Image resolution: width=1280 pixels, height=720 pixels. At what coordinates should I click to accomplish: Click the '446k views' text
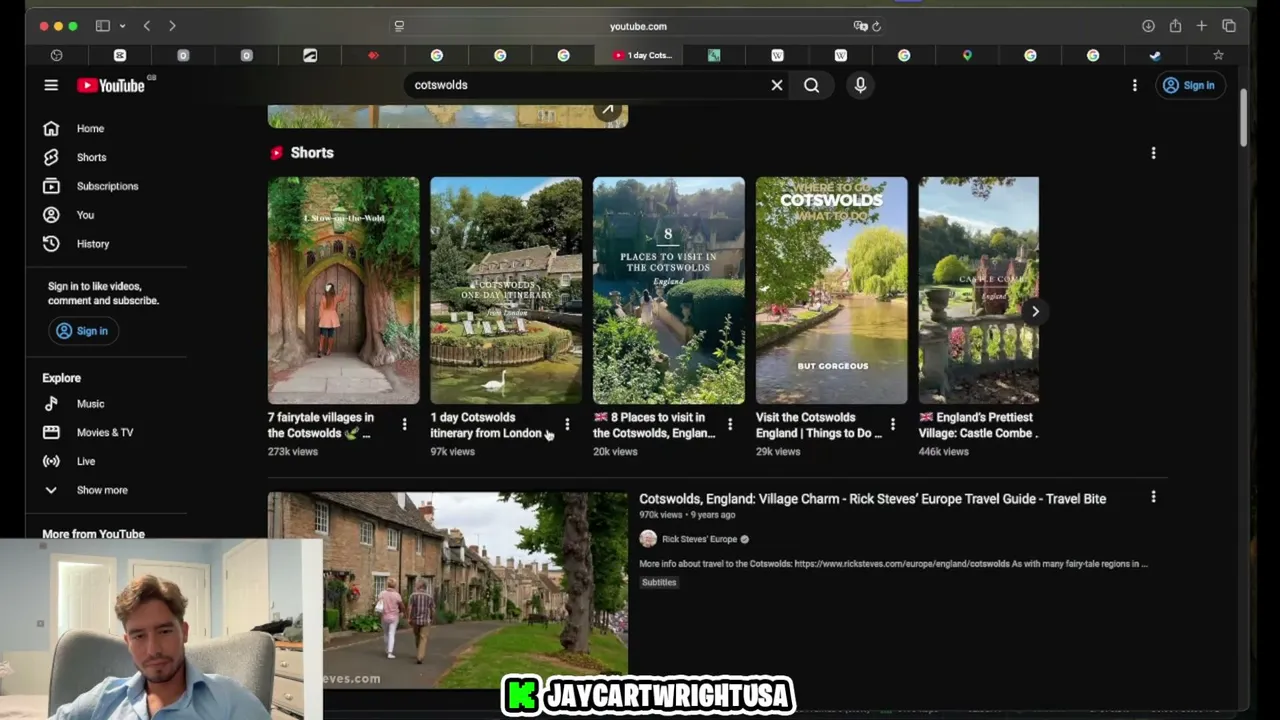click(x=944, y=452)
